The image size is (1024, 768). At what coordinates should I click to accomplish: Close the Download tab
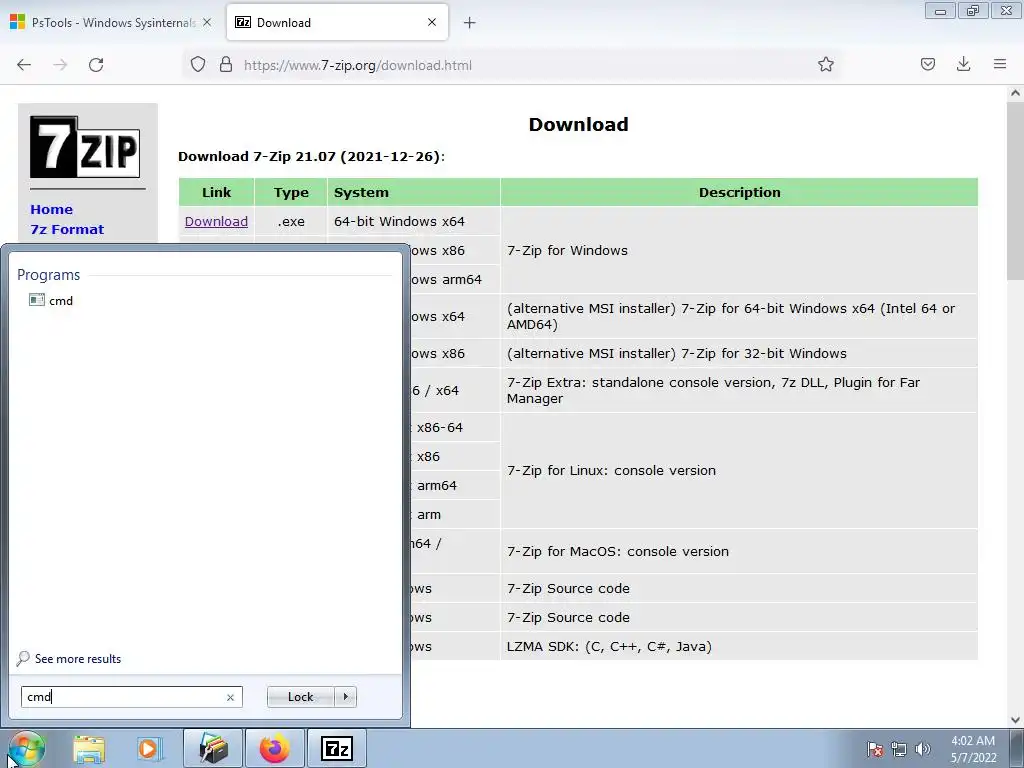[432, 22]
